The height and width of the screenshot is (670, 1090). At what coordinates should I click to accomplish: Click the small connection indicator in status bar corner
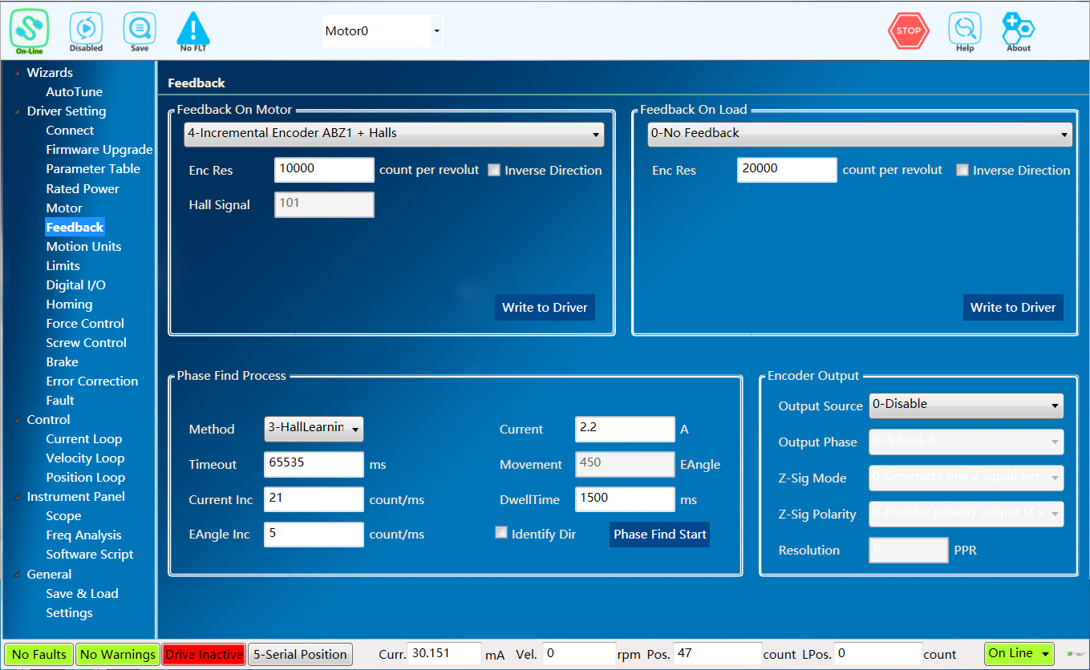[1076, 654]
